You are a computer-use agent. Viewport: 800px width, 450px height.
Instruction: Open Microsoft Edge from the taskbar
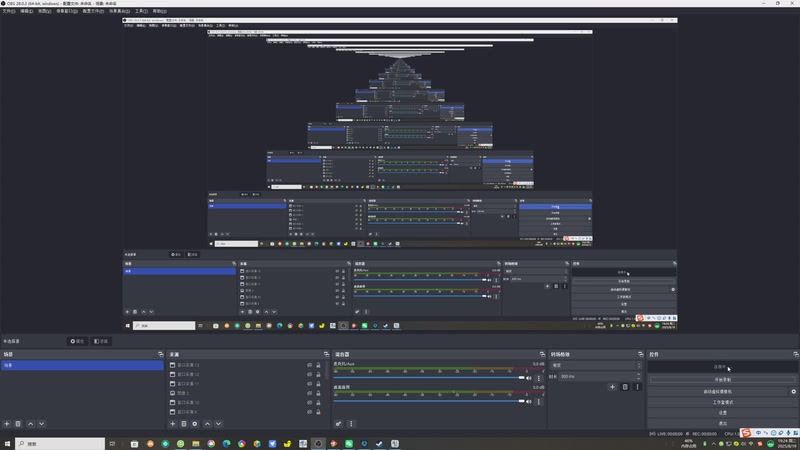227,444
